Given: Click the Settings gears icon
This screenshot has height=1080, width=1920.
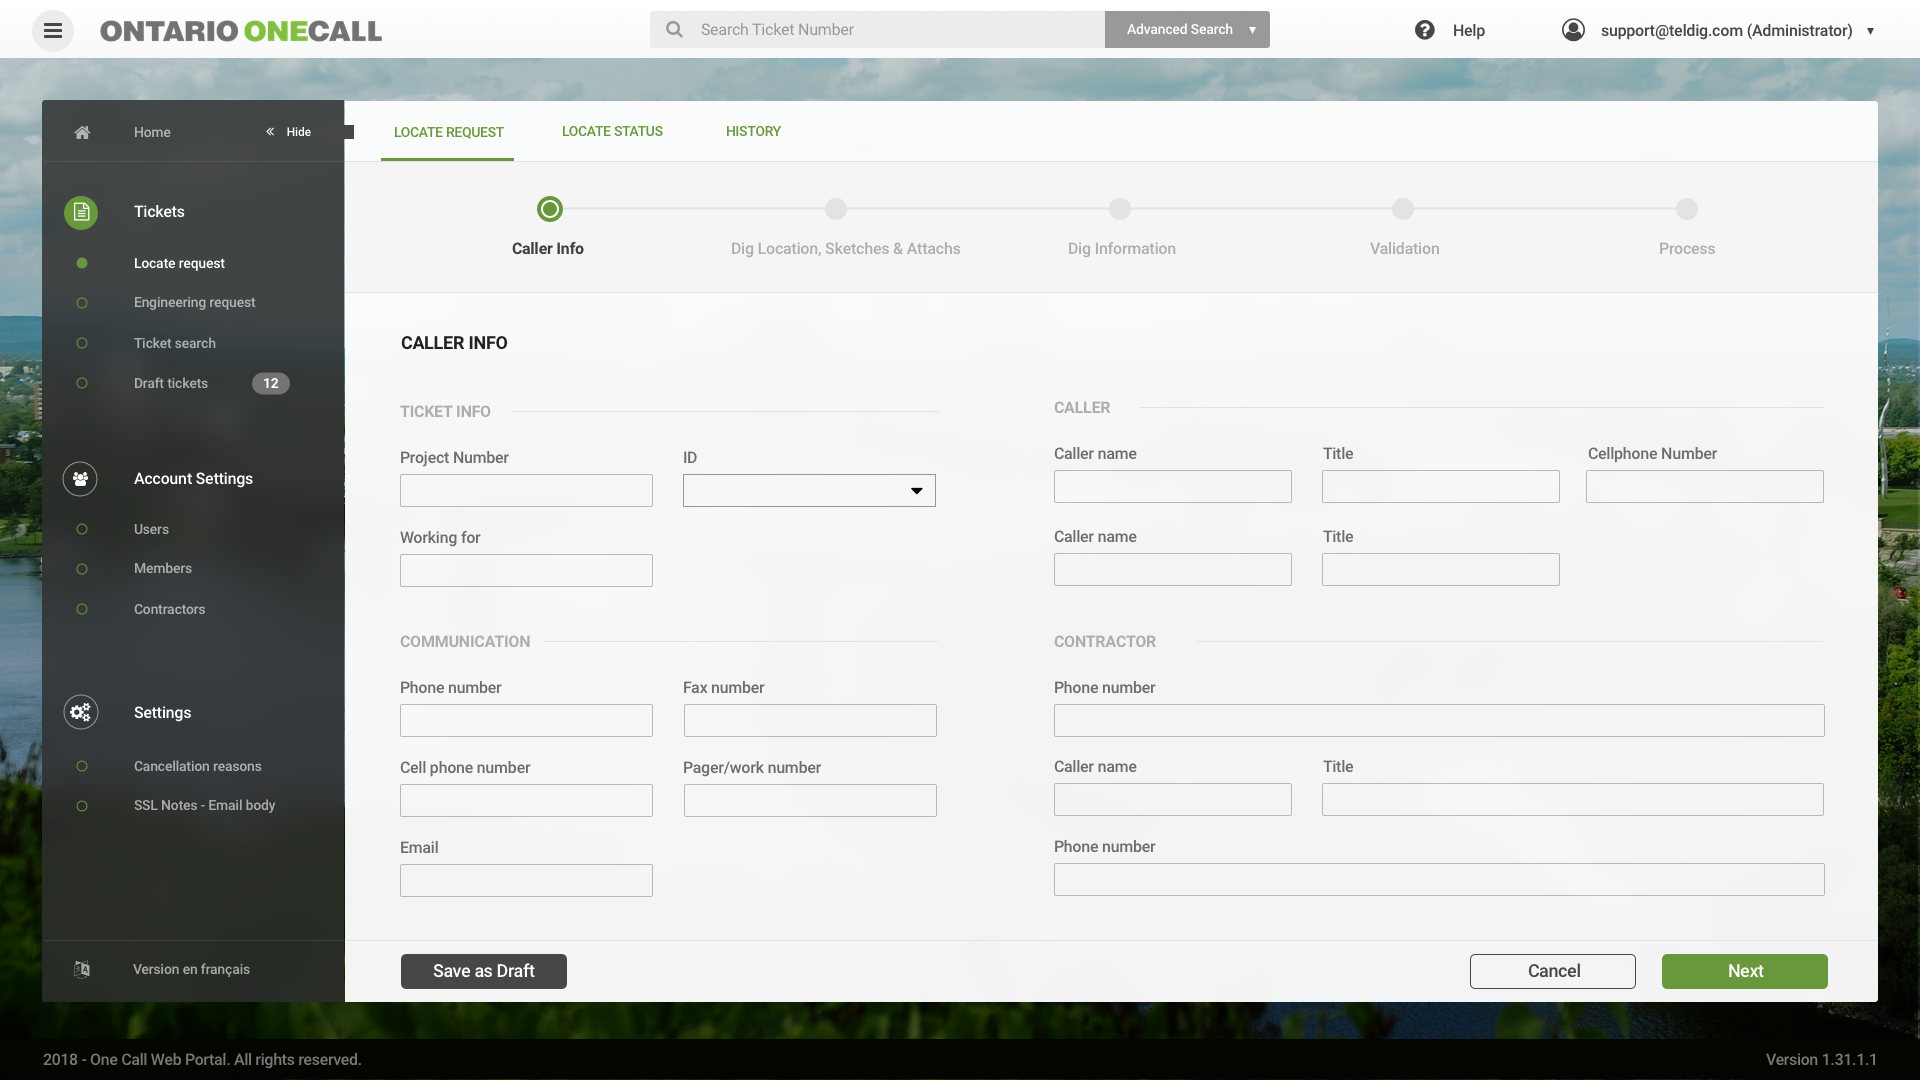Looking at the screenshot, I should tap(80, 712).
